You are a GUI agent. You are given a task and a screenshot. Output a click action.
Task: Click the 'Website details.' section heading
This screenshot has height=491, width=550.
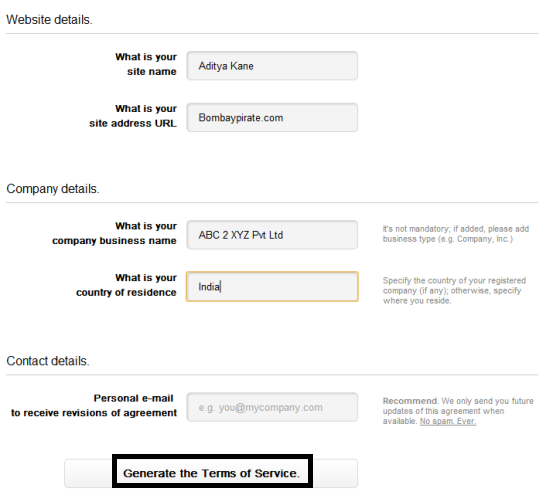[x=49, y=20]
